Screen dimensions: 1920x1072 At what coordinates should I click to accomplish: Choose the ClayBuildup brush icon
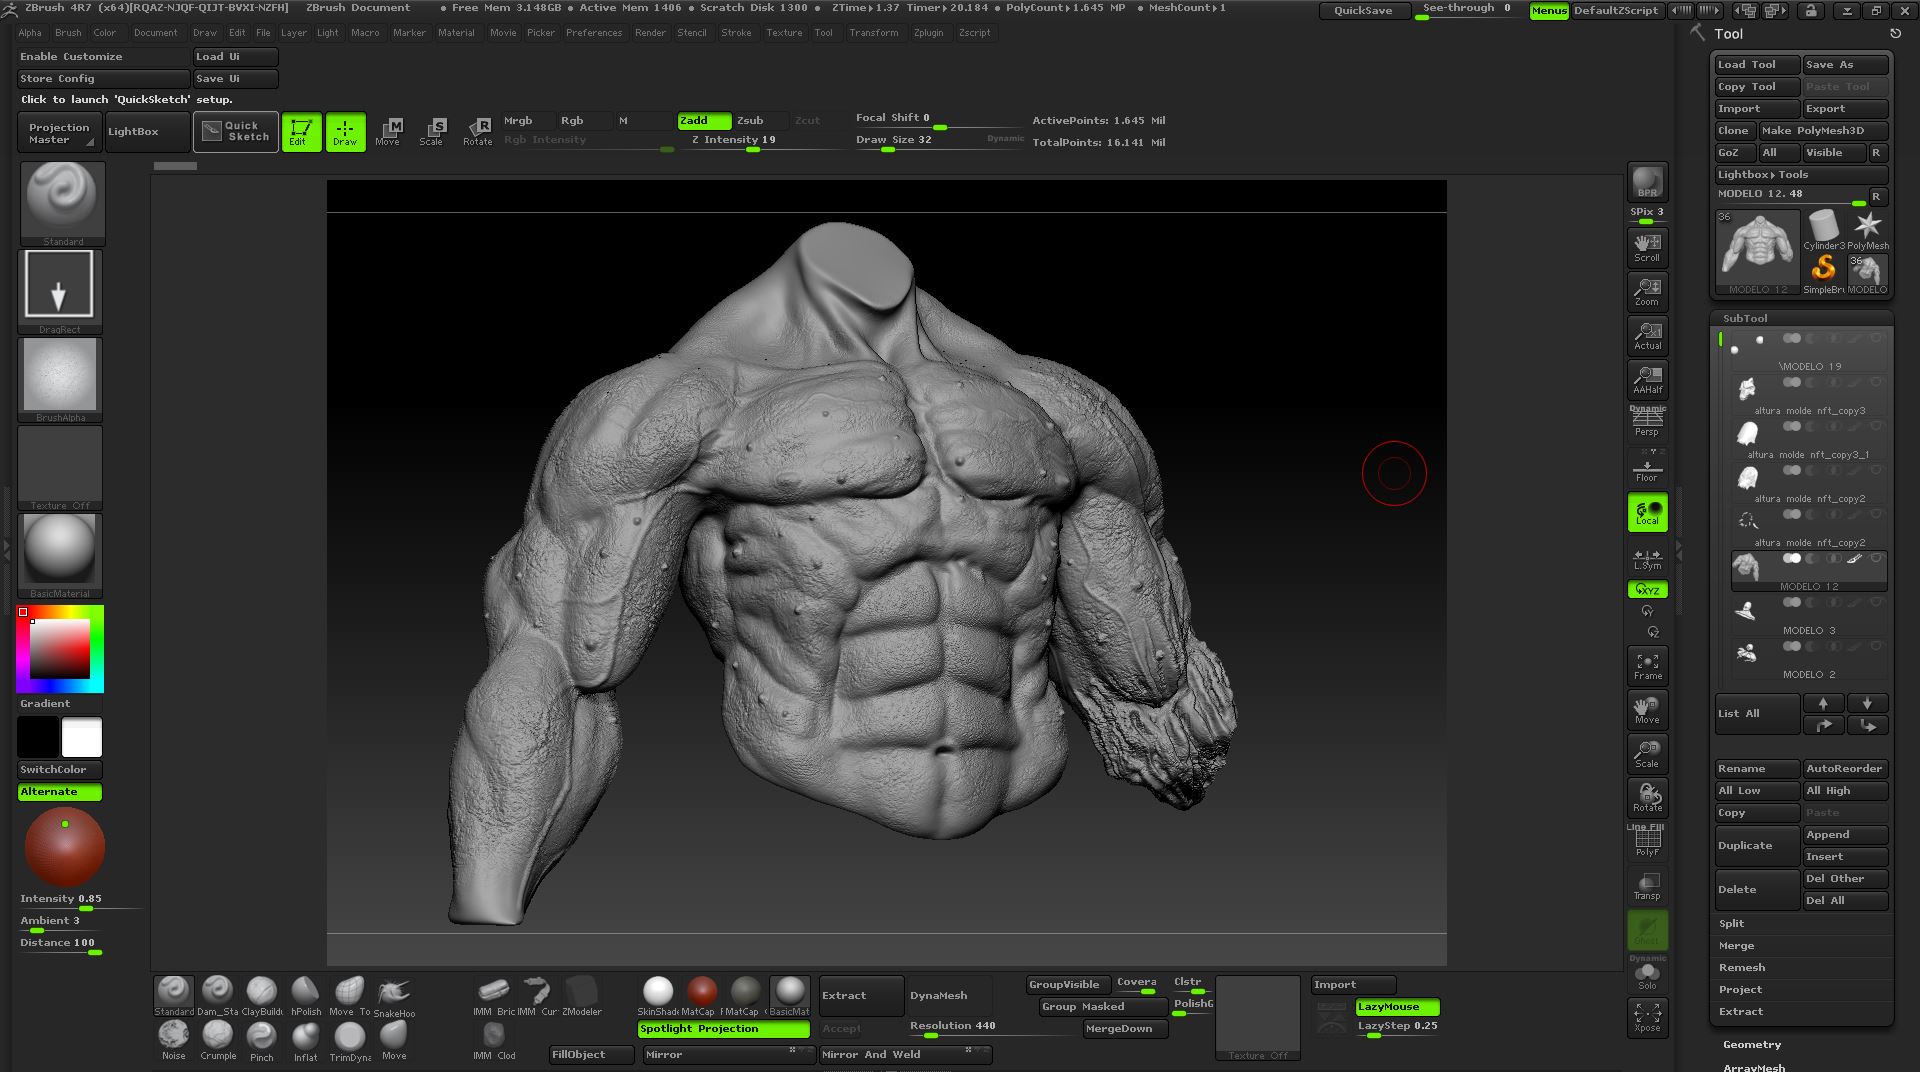(x=261, y=996)
